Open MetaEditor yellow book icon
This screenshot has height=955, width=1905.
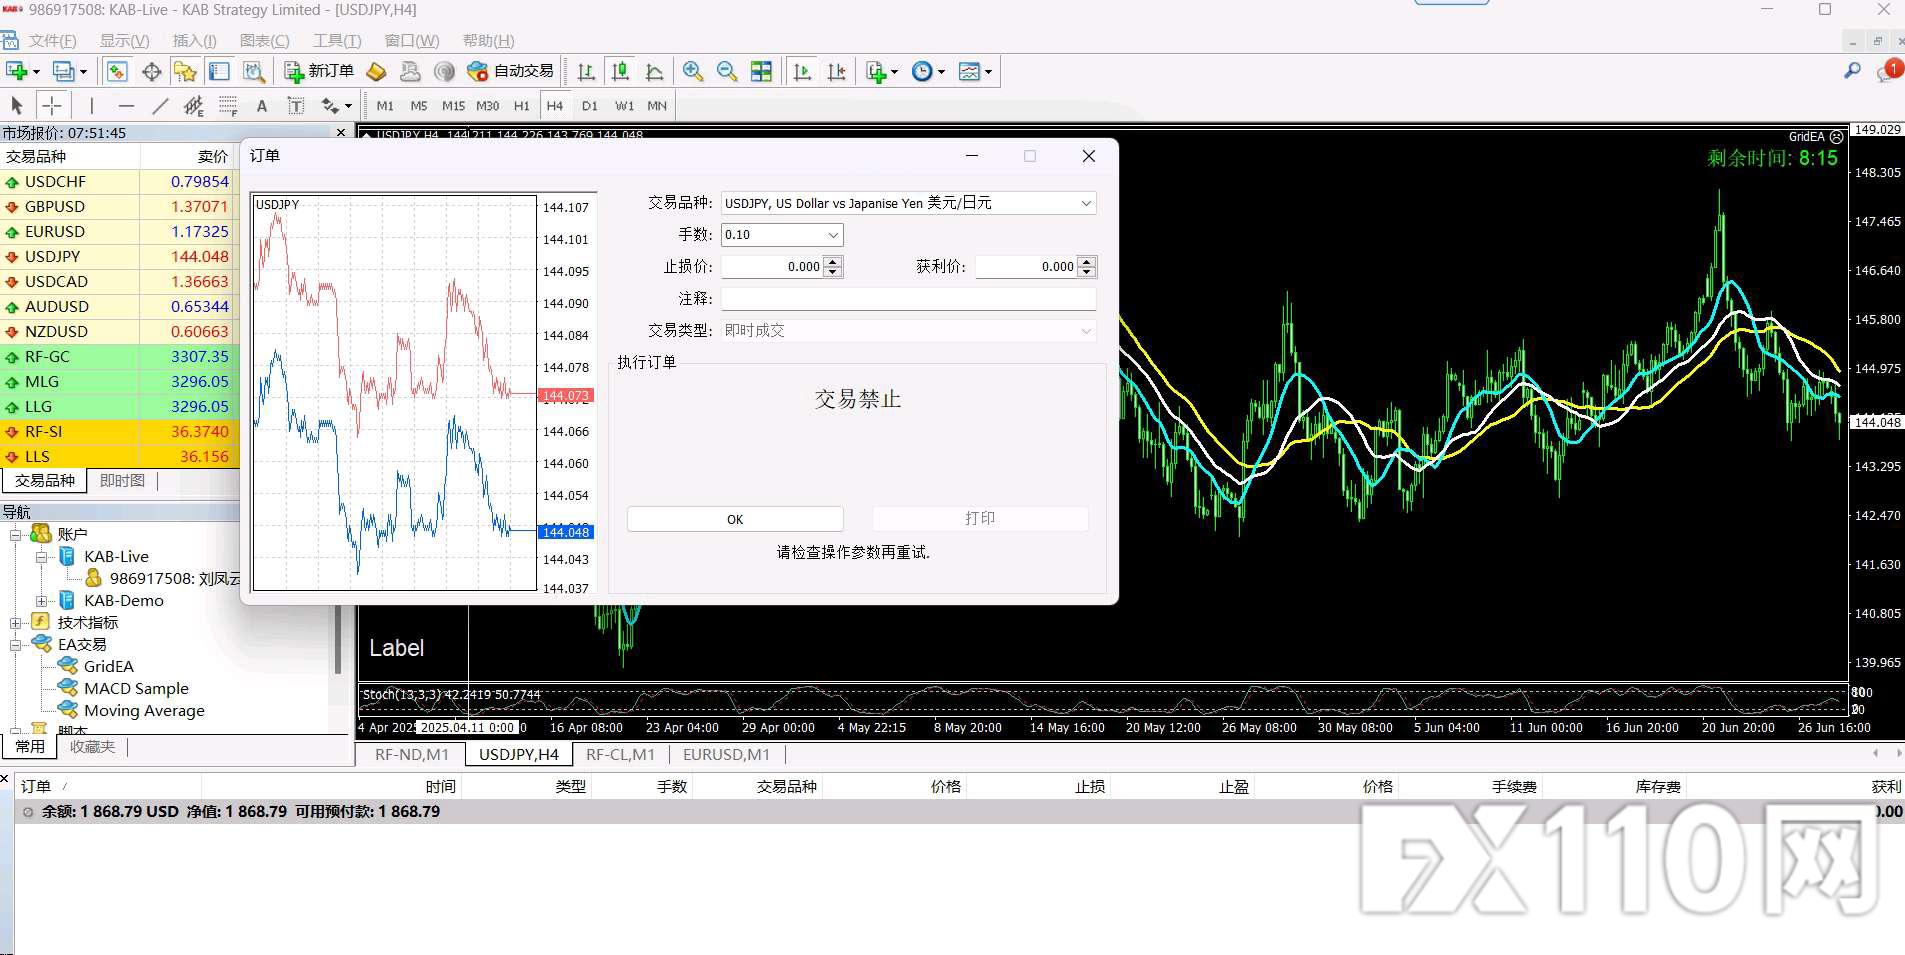pos(376,71)
